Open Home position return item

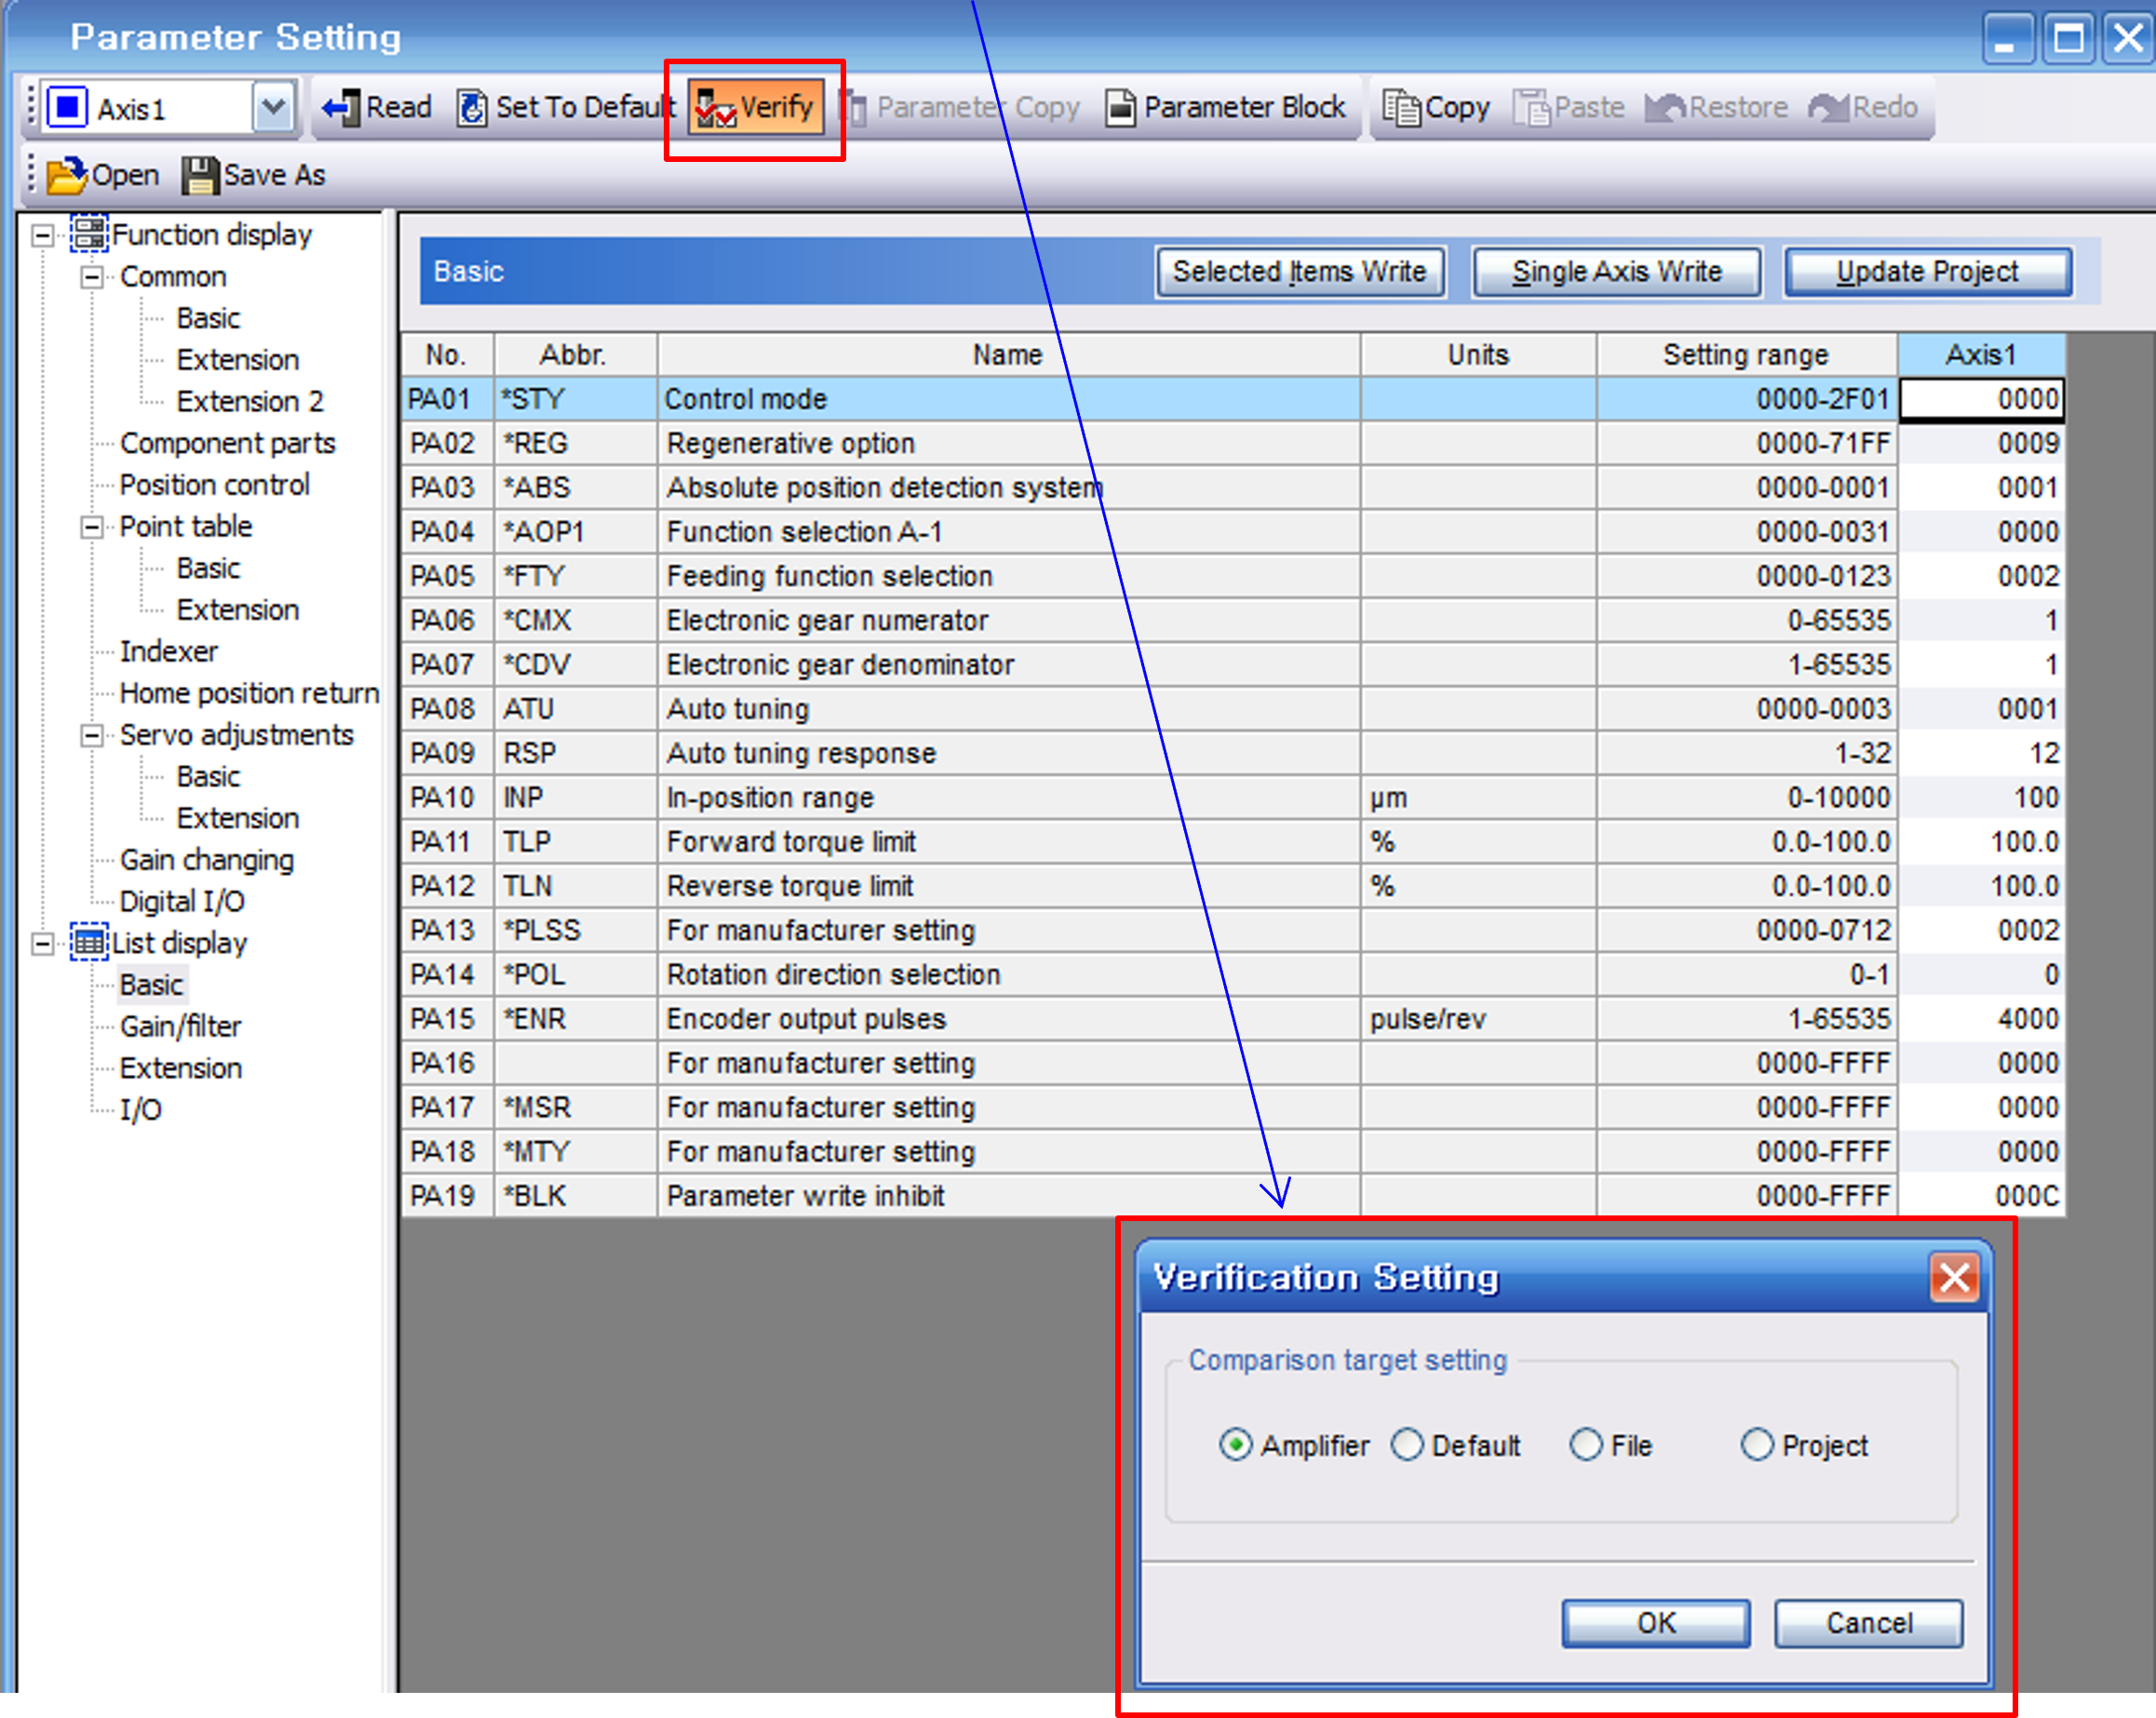(249, 693)
